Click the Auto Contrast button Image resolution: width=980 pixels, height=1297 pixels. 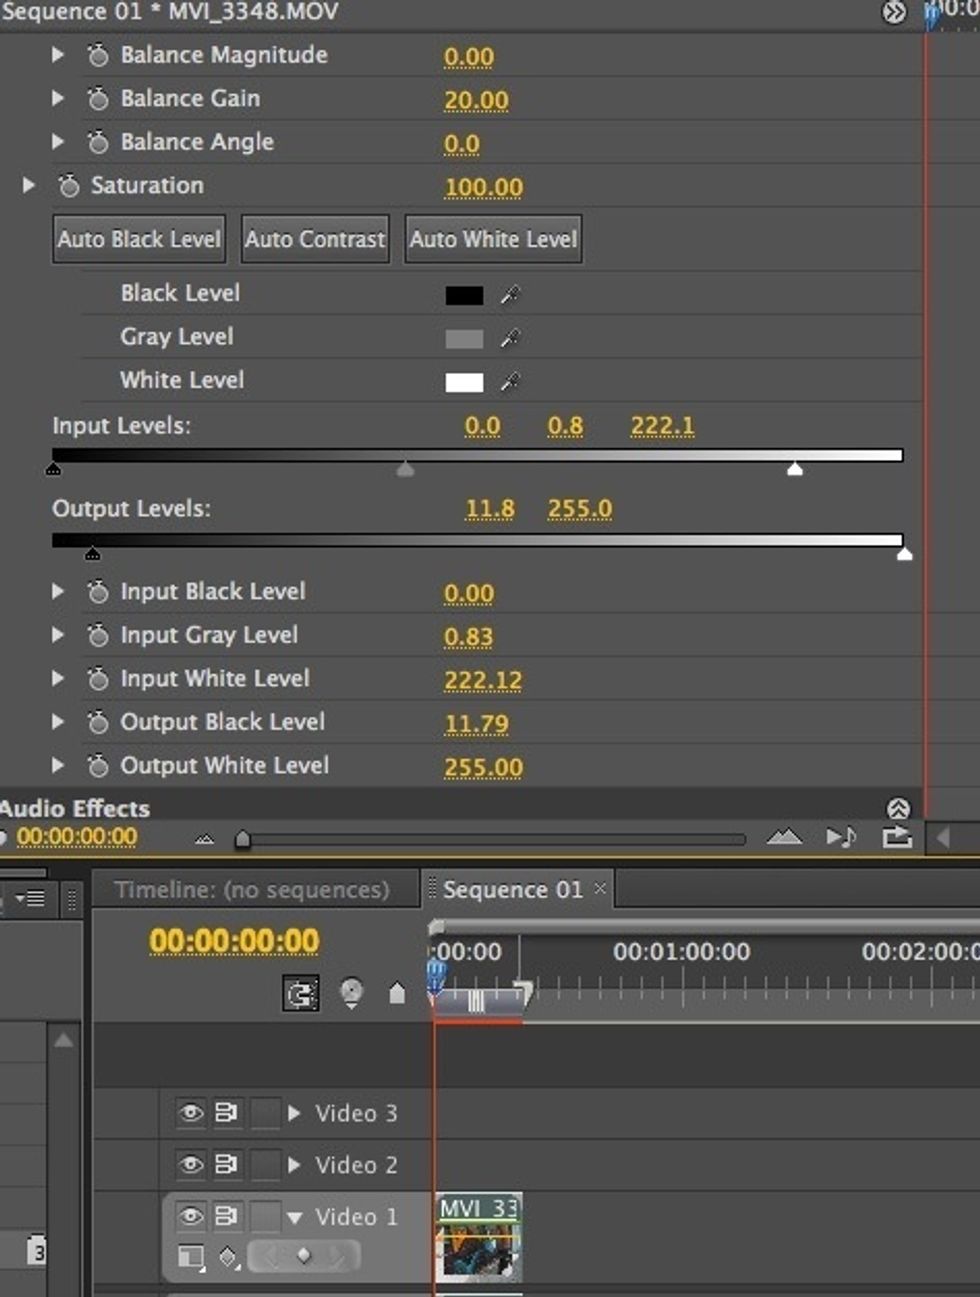315,239
